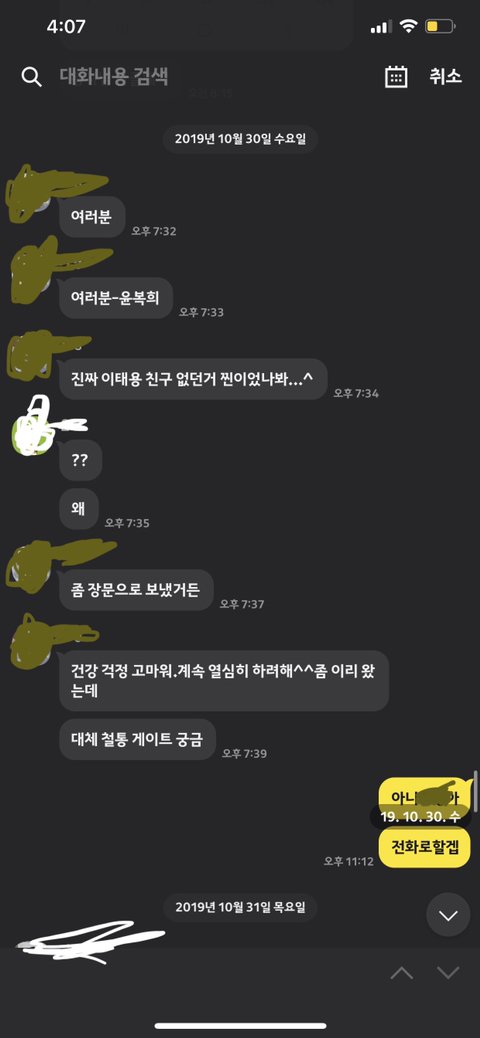The image size is (480, 1038).
Task: Tap 취소 to cancel search
Action: coord(445,76)
